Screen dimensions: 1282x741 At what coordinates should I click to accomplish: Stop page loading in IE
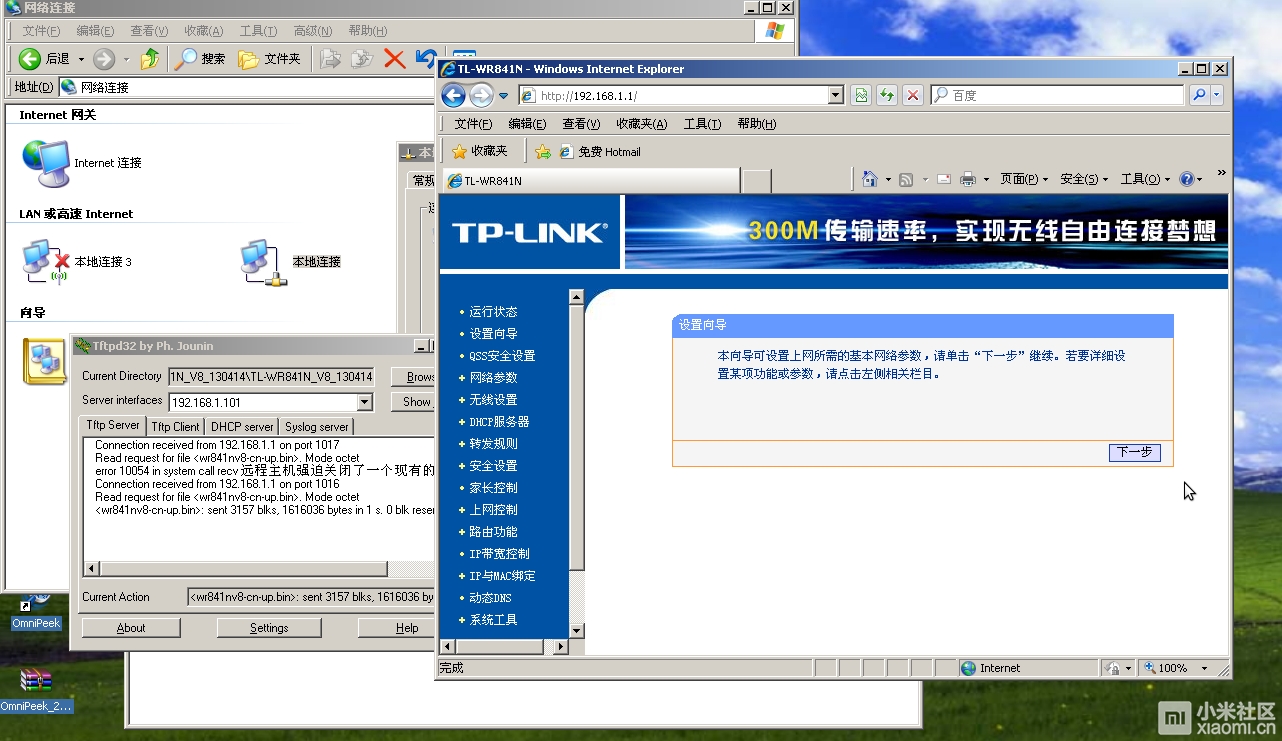[x=912, y=95]
